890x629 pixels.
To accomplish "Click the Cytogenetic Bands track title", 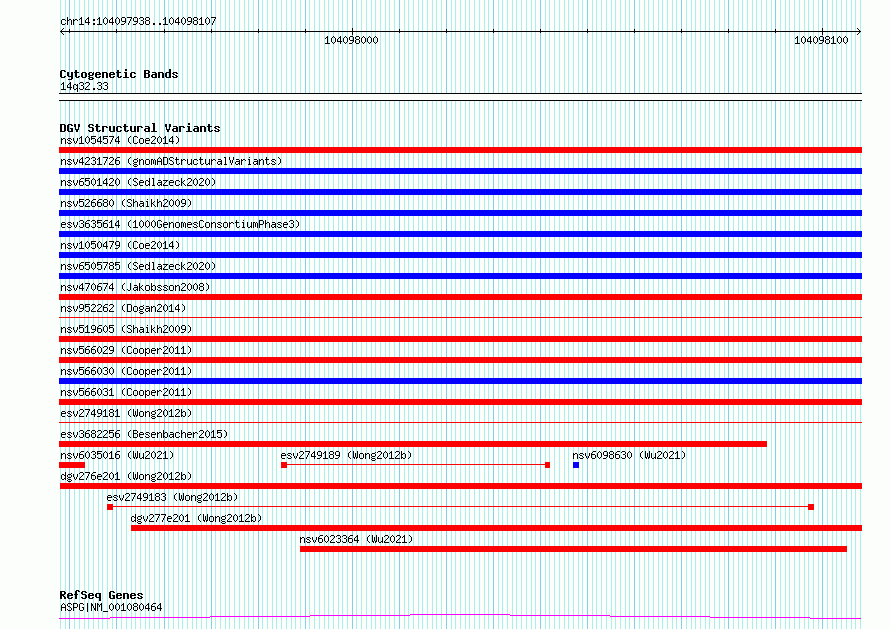I will pos(119,74).
